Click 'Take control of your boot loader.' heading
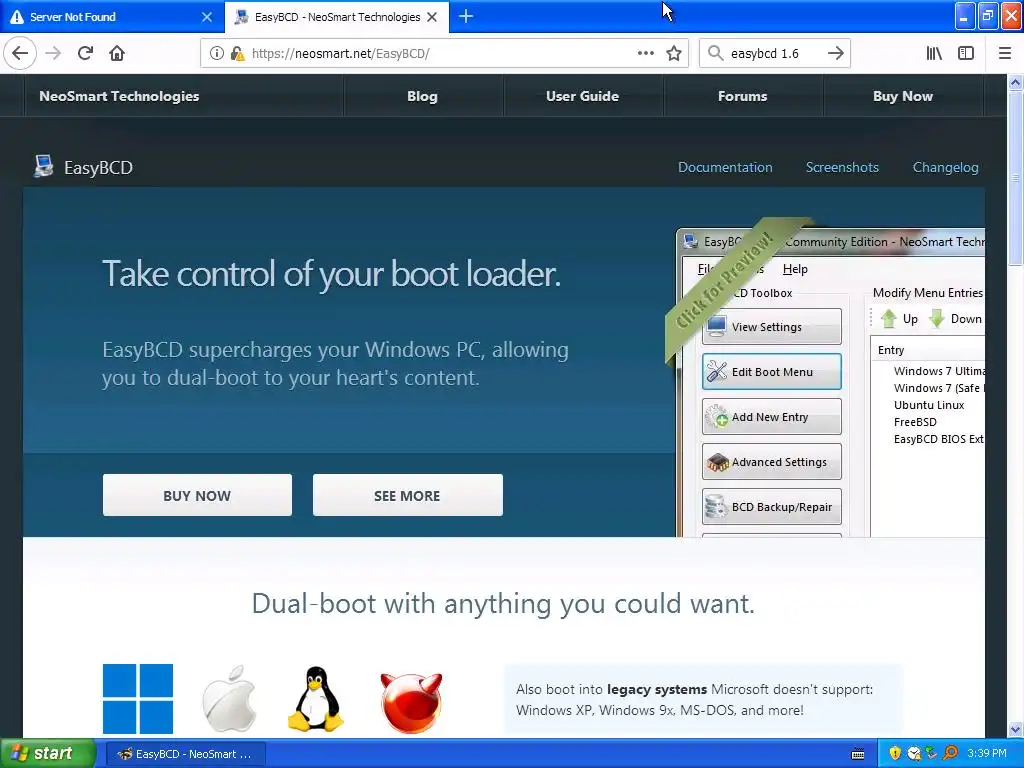The image size is (1024, 768). pos(331,274)
